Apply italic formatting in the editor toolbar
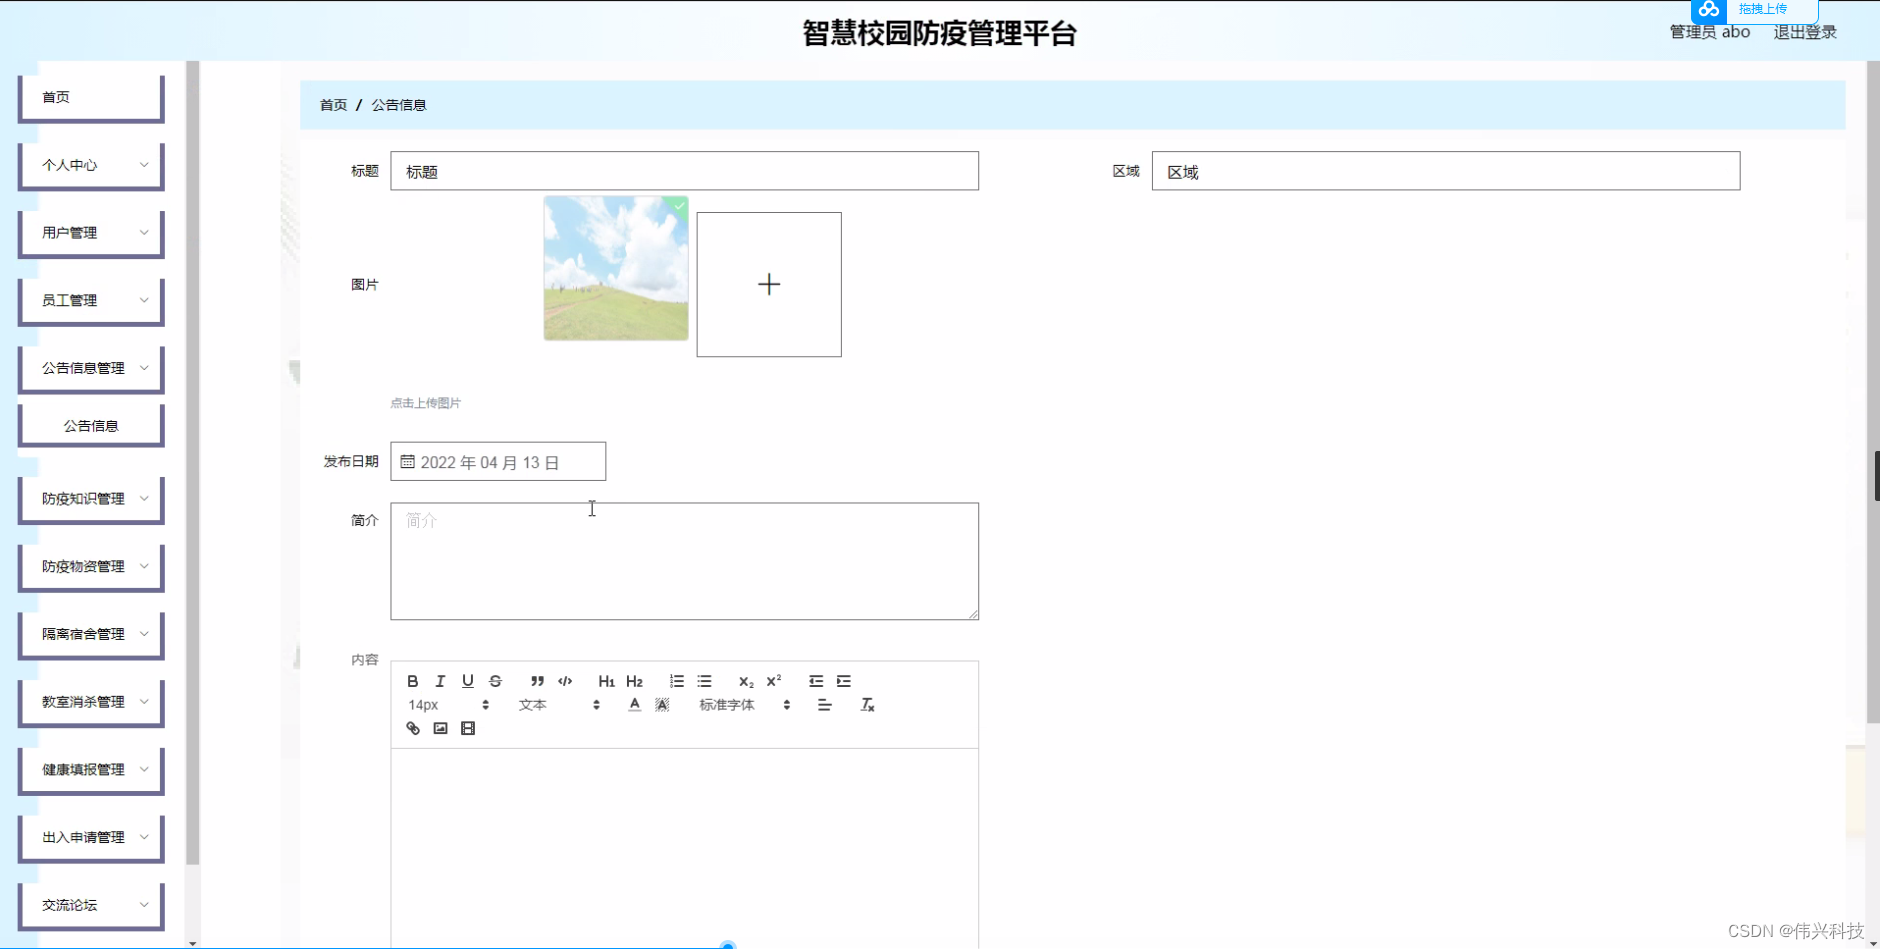Screen dimensions: 1880x949 tap(440, 681)
